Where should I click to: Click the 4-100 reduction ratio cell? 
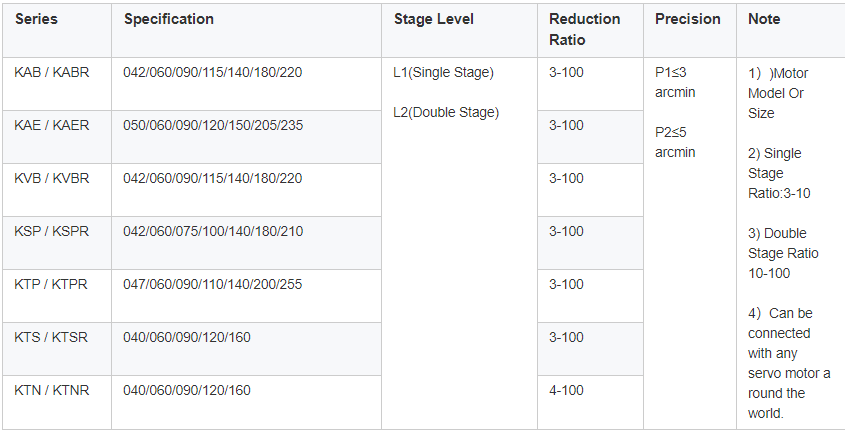[566, 390]
